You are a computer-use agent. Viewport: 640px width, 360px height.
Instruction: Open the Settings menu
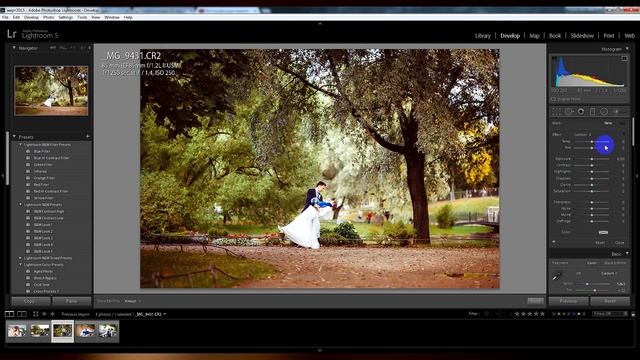(65, 18)
